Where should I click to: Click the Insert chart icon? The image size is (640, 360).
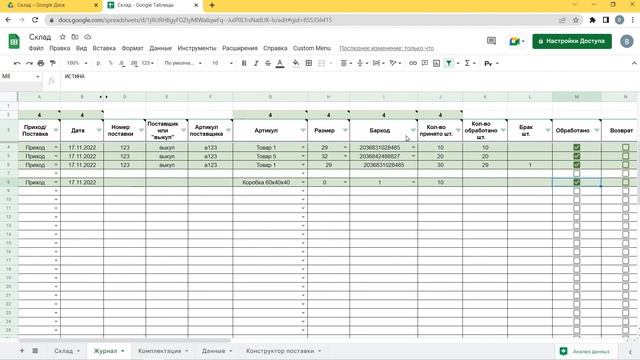[x=436, y=63]
